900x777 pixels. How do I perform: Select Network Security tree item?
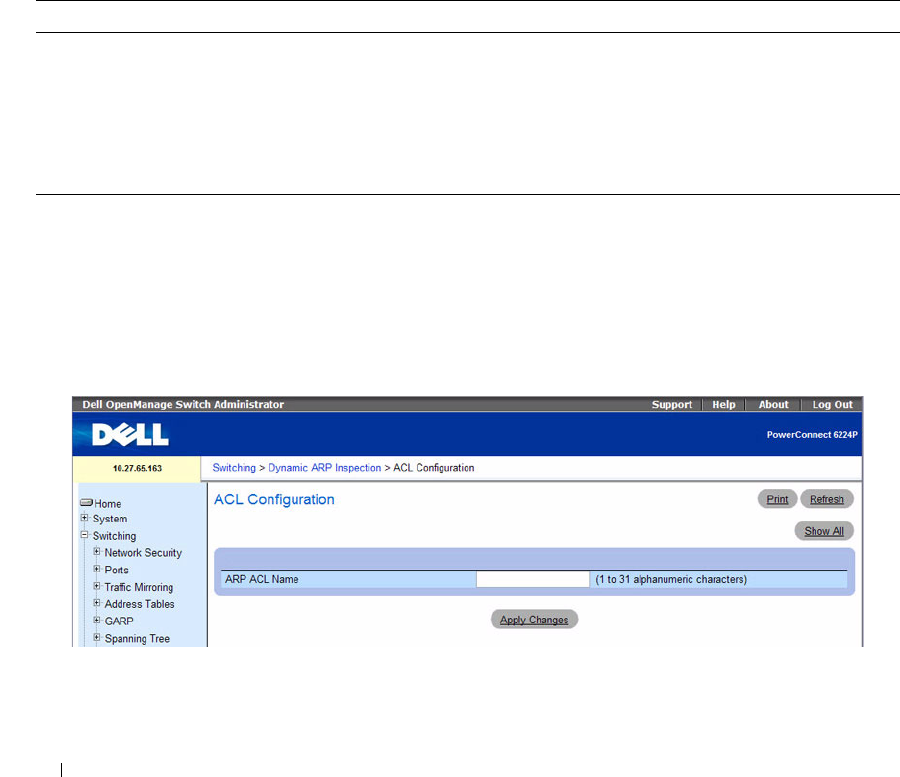pos(143,553)
